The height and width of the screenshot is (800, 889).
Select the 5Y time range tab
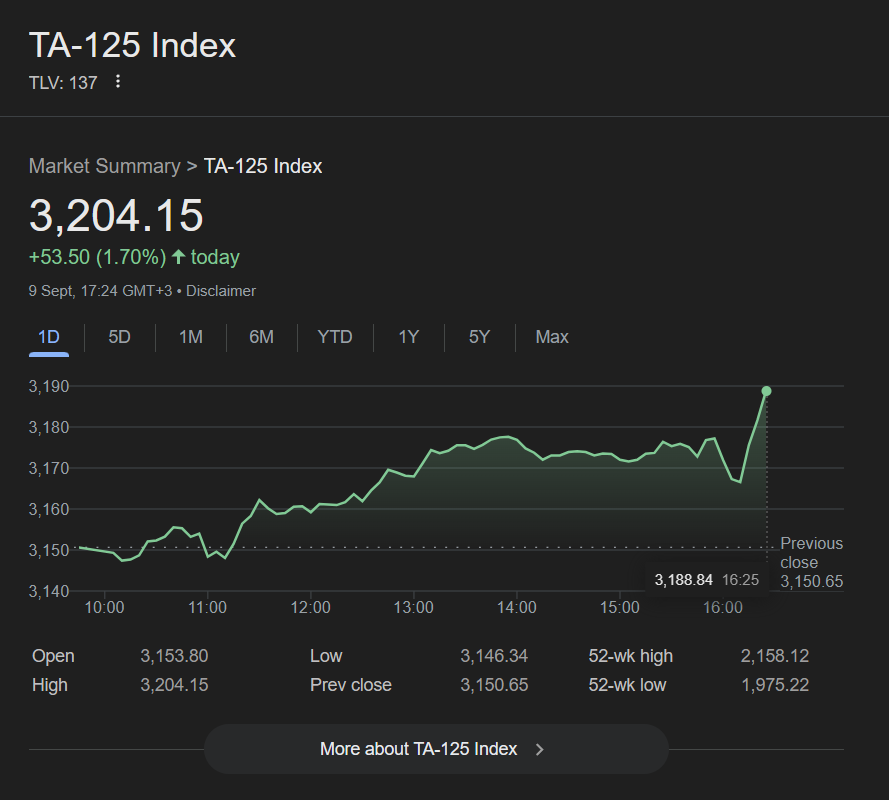(x=480, y=337)
